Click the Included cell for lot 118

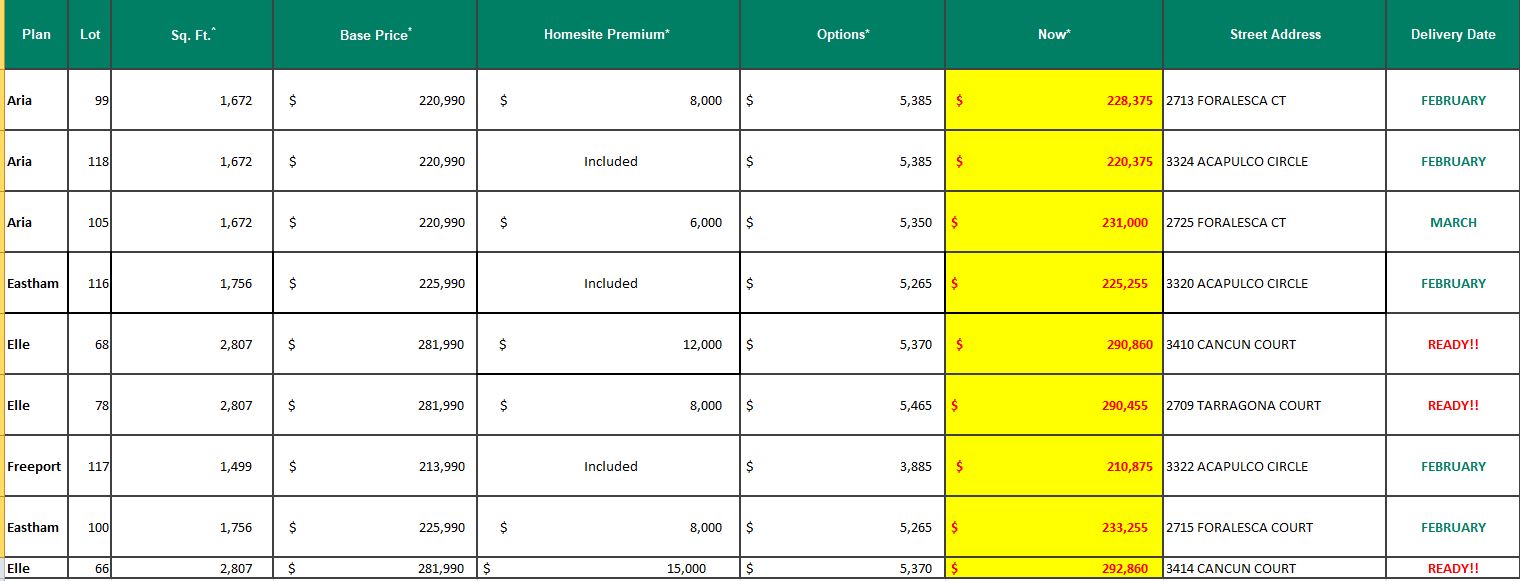[608, 161]
